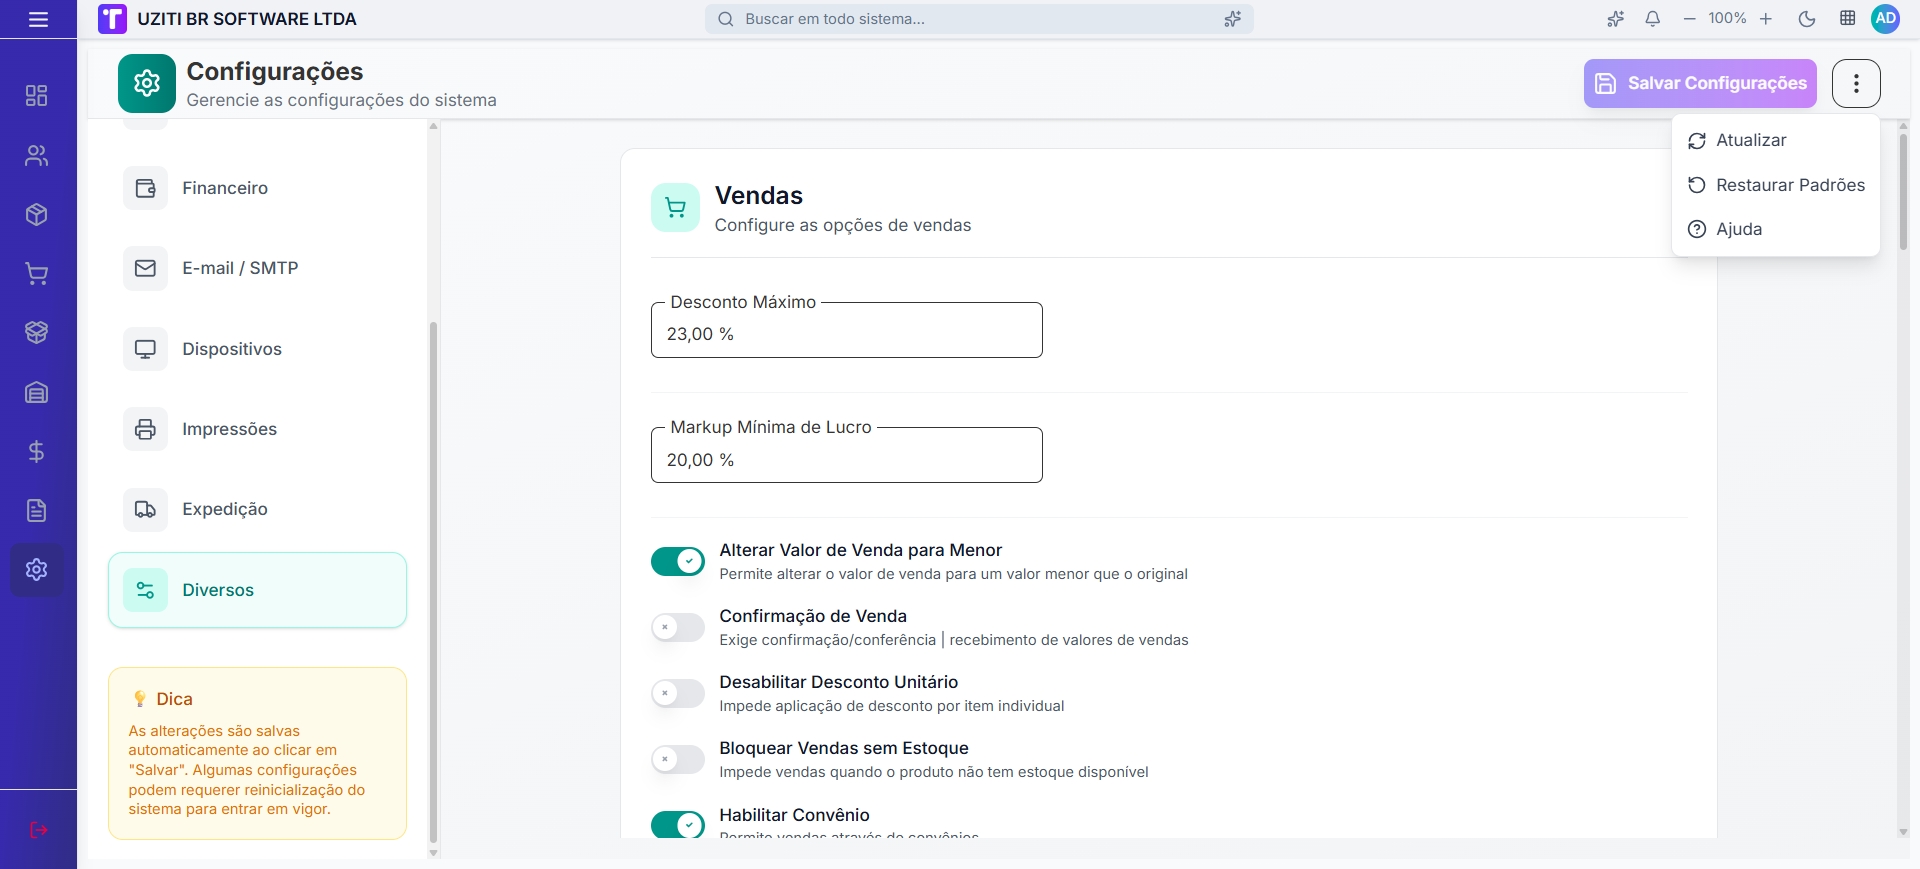Open the settings gear icon in sidebar
1920x869 pixels.
pyautogui.click(x=37, y=570)
